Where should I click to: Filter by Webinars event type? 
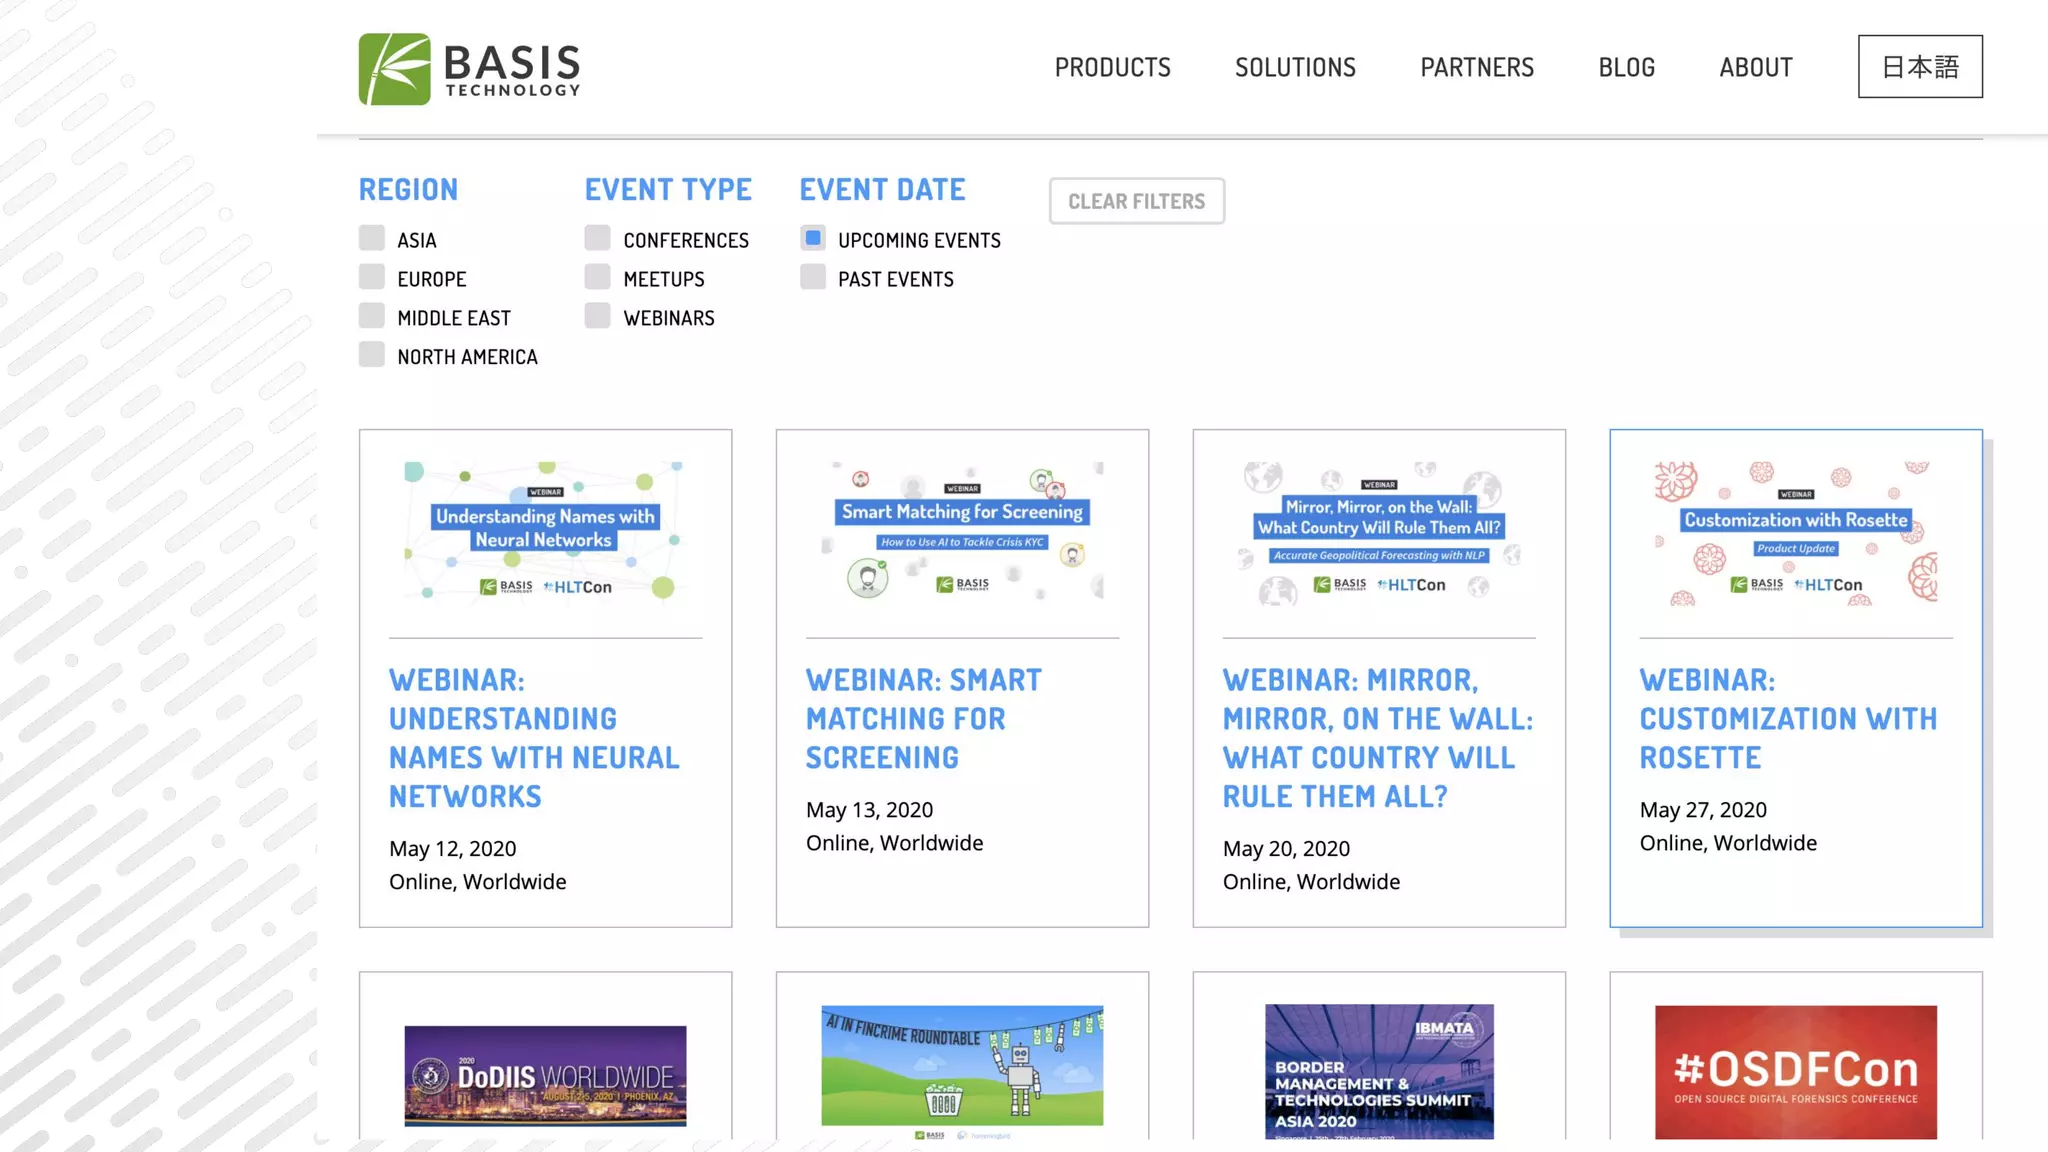point(598,316)
